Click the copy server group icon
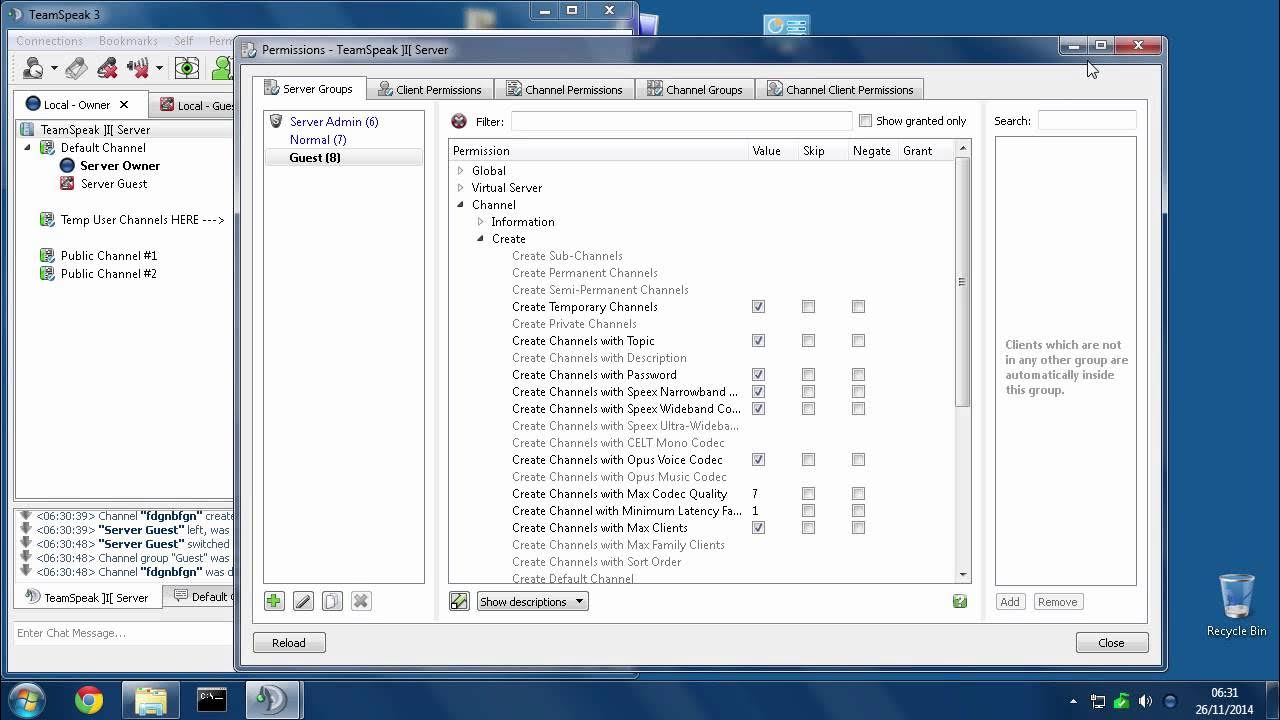1280x720 pixels. pyautogui.click(x=332, y=601)
